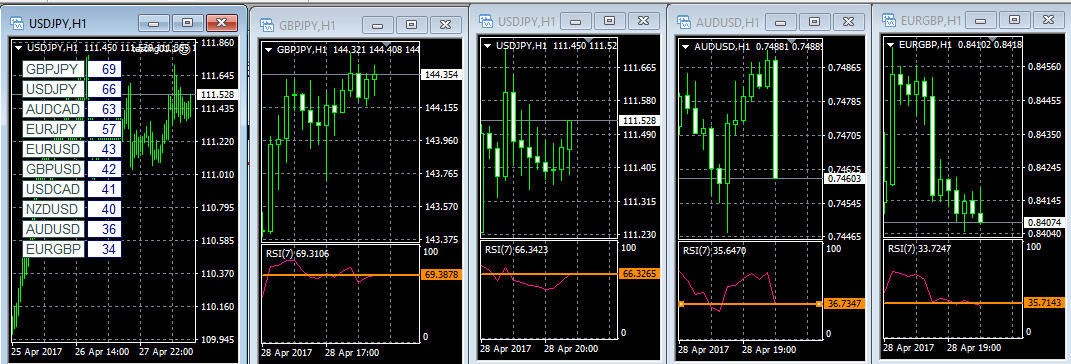This screenshot has width=1071, height=364.
Task: Click the EURUSD symbol button
Action: [x=54, y=150]
